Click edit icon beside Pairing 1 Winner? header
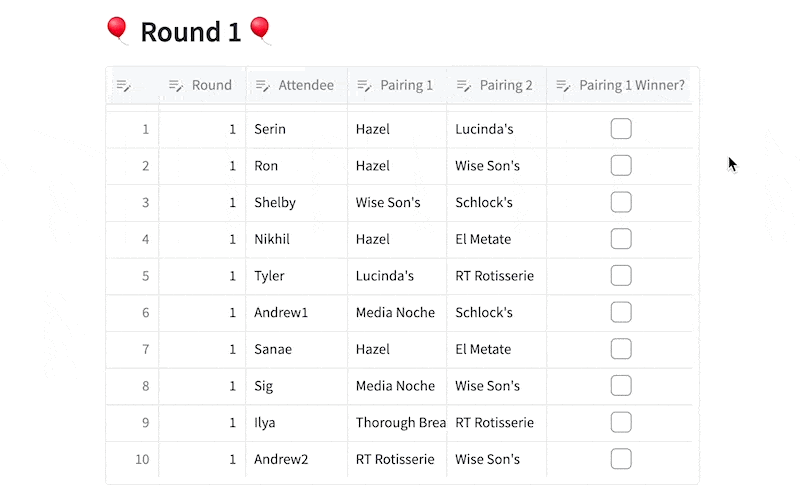The height and width of the screenshot is (500, 800). 563,86
